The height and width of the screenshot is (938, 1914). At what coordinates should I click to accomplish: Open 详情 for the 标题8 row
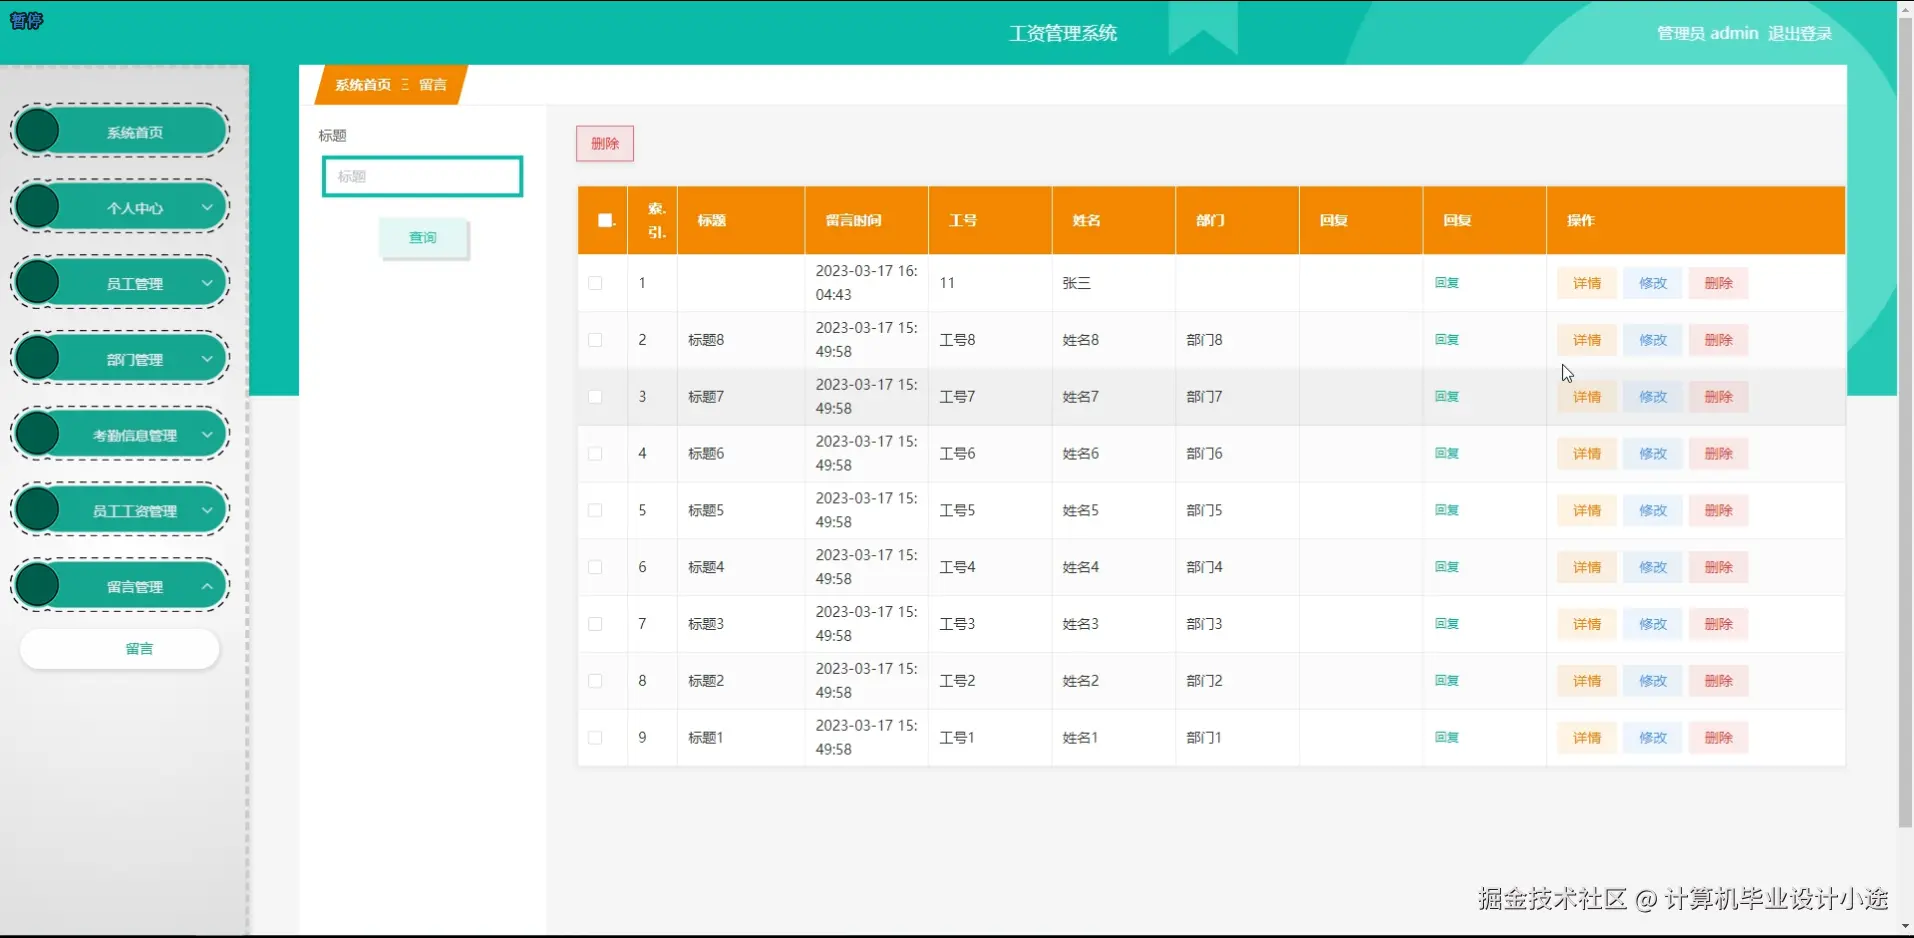[1587, 340]
